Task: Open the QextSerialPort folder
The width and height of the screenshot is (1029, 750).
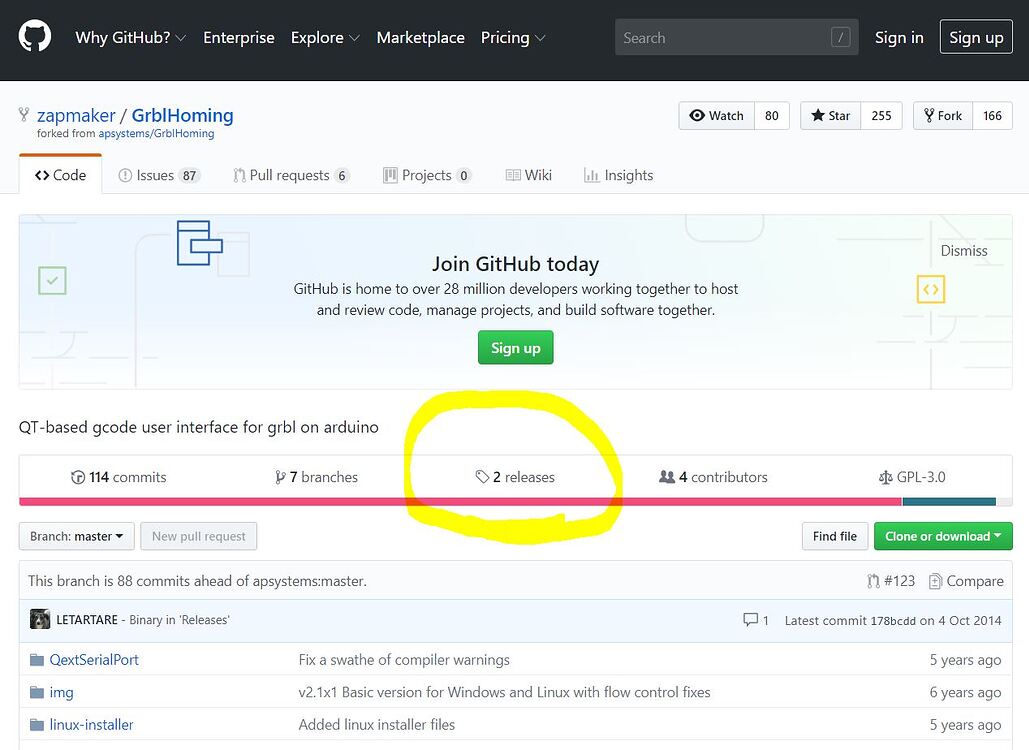Action: pyautogui.click(x=94, y=660)
